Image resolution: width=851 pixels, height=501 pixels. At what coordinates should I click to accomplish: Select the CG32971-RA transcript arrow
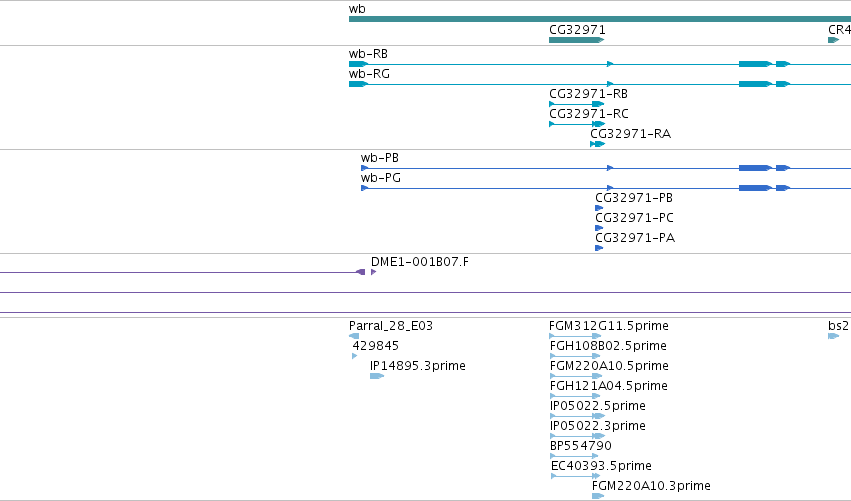coord(597,144)
